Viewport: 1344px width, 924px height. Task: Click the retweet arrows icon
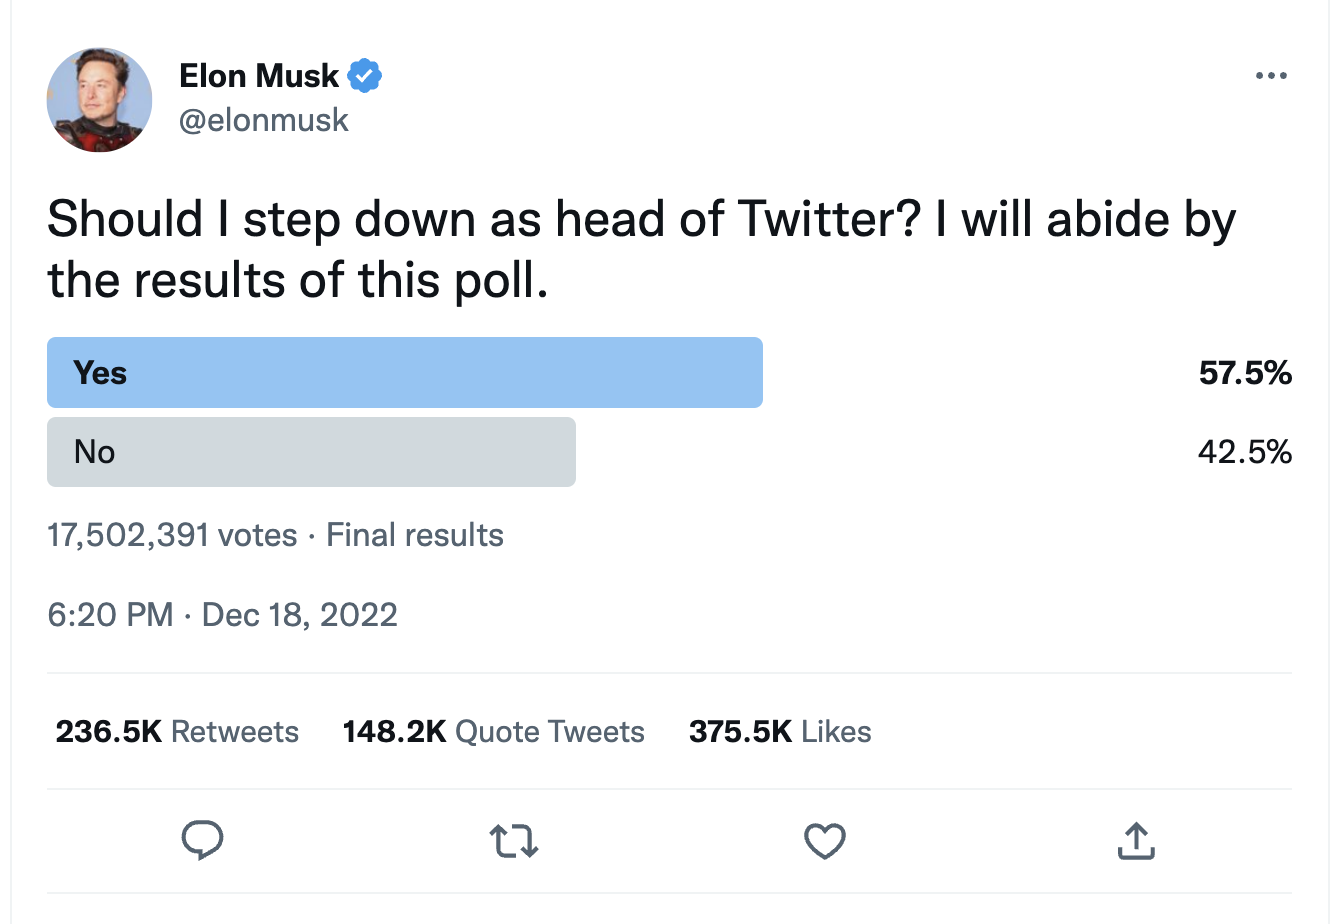514,841
